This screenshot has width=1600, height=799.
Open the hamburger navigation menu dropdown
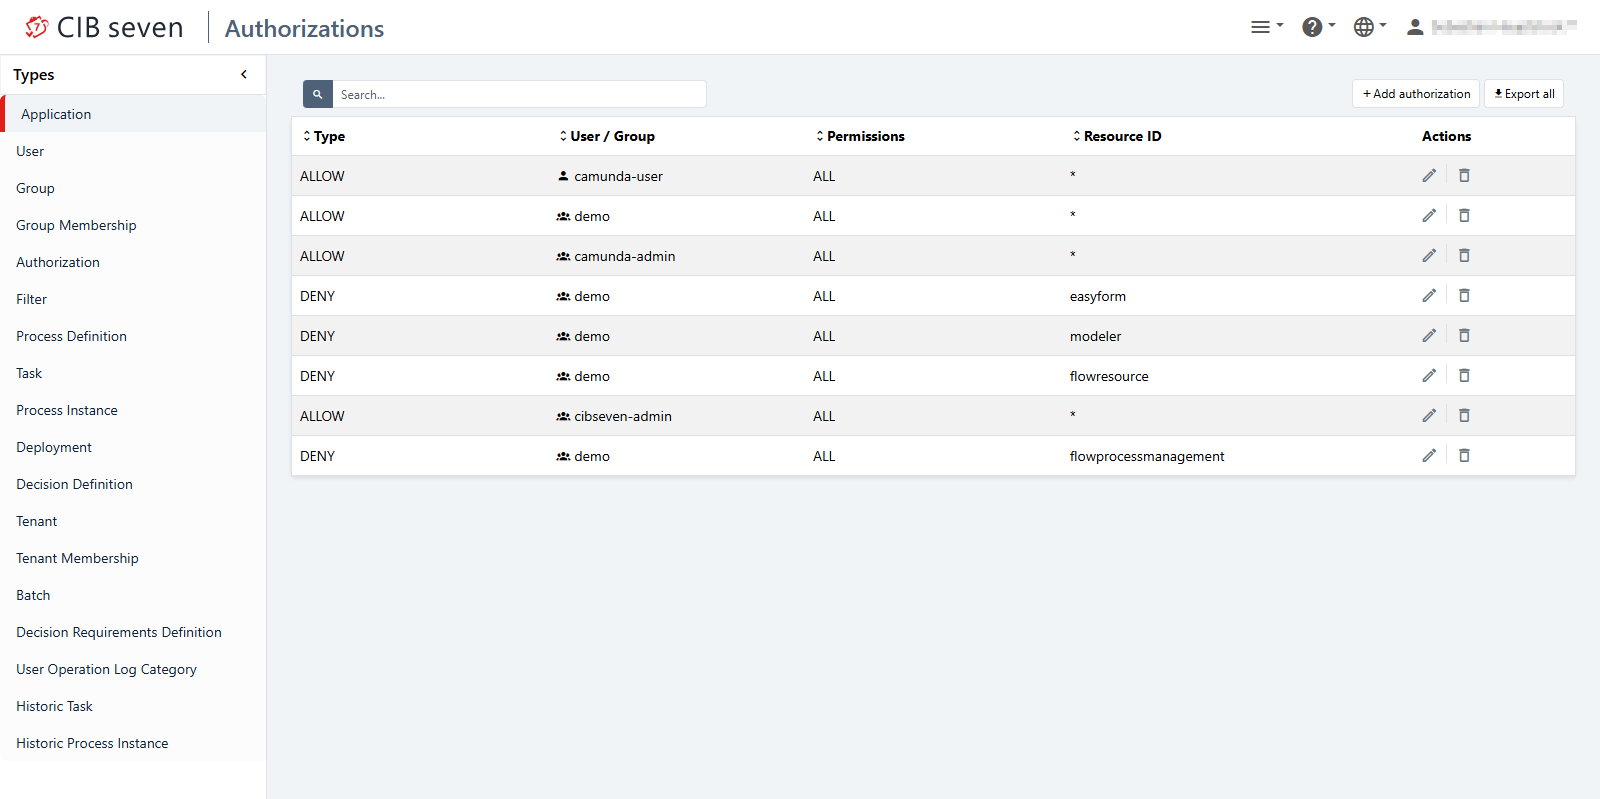tap(1266, 27)
